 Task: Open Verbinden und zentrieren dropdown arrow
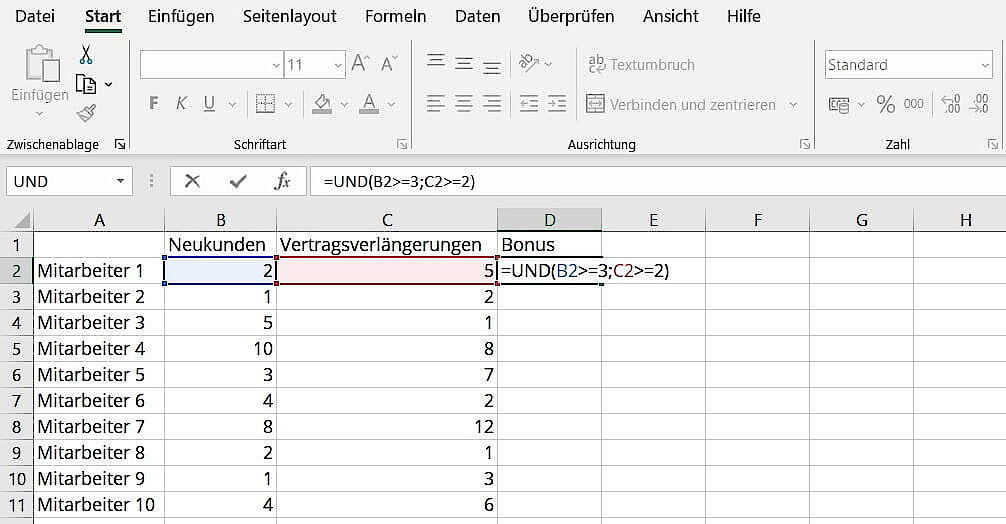tap(793, 104)
